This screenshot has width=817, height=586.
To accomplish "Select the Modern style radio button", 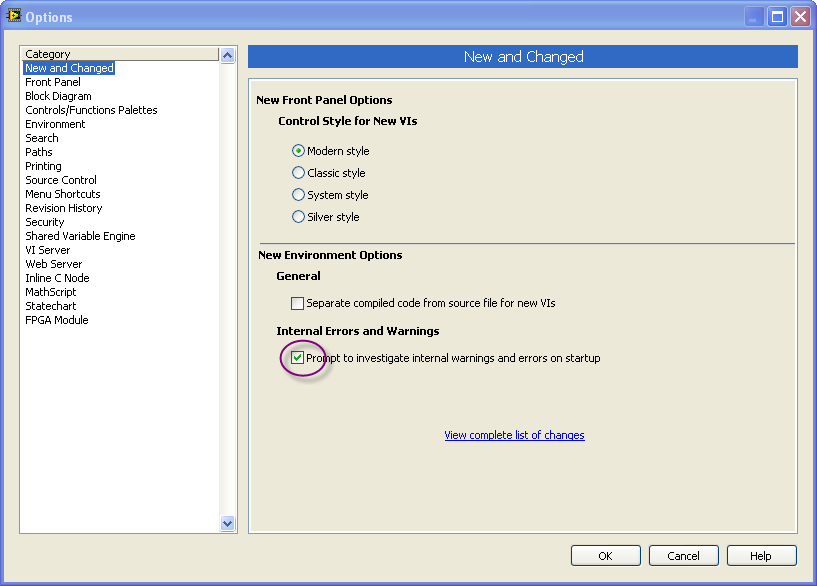I will coord(298,151).
